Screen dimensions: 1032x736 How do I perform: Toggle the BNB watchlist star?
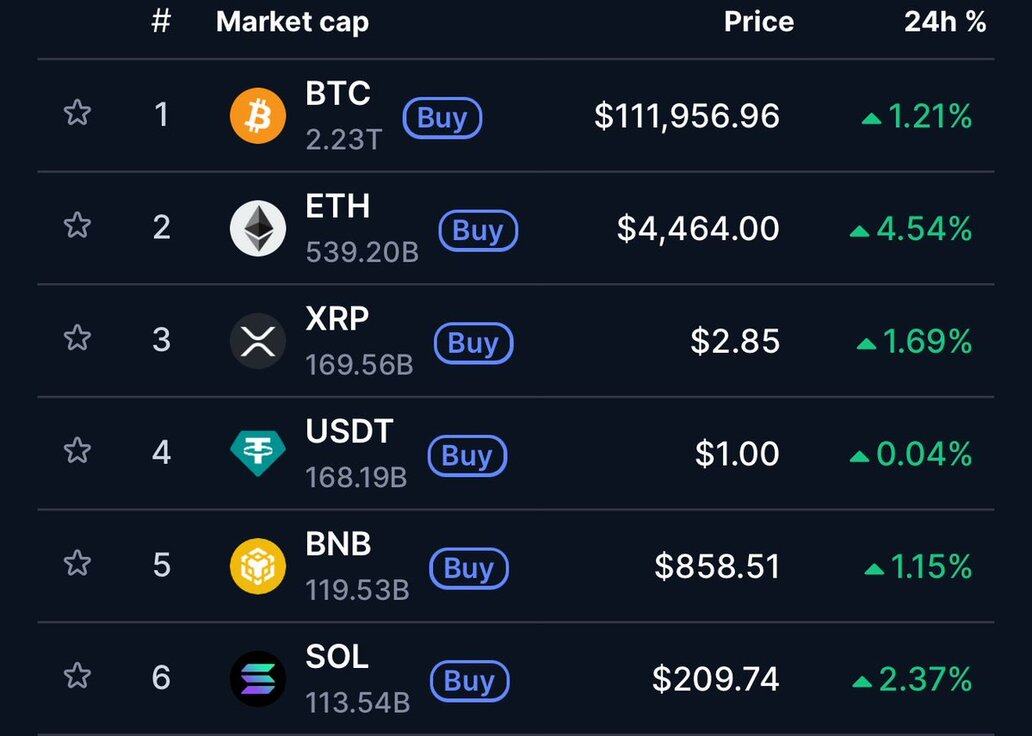(77, 563)
